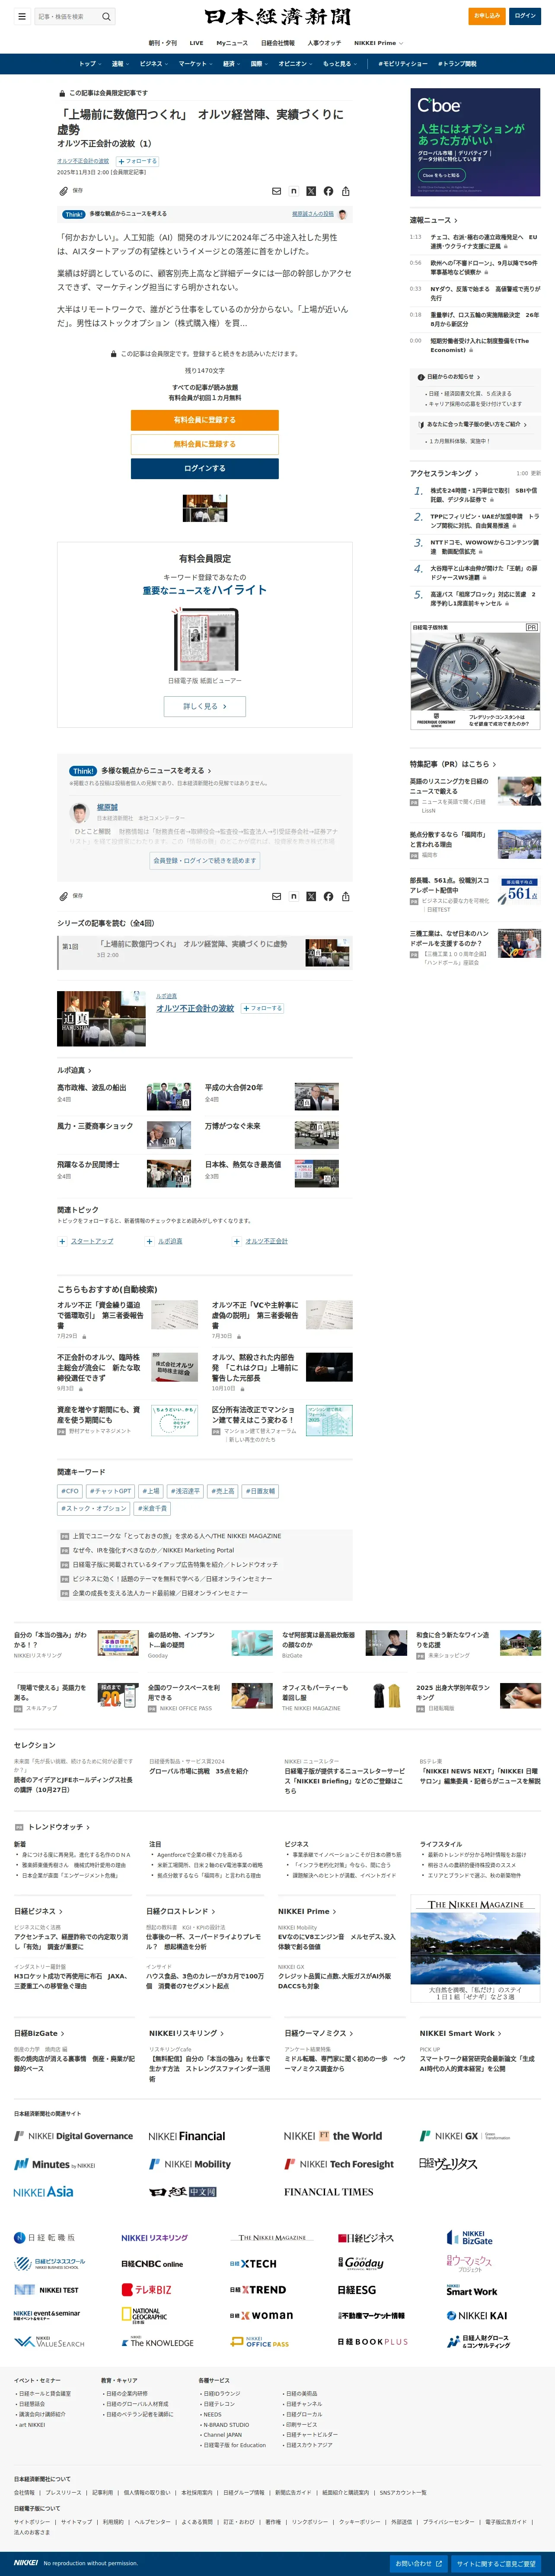Open the Myニュース menu item
Viewport: 555px width, 2576px height.
(232, 43)
